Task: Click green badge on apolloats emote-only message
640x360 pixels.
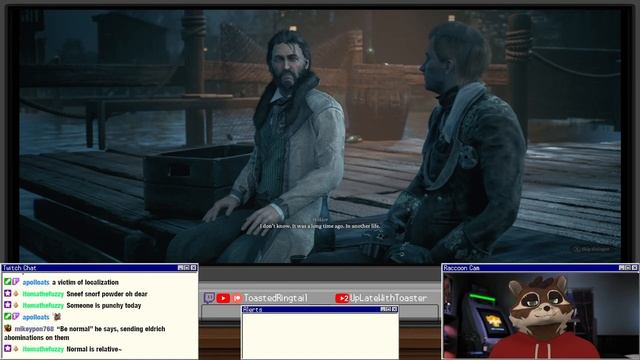Action: 8,316
